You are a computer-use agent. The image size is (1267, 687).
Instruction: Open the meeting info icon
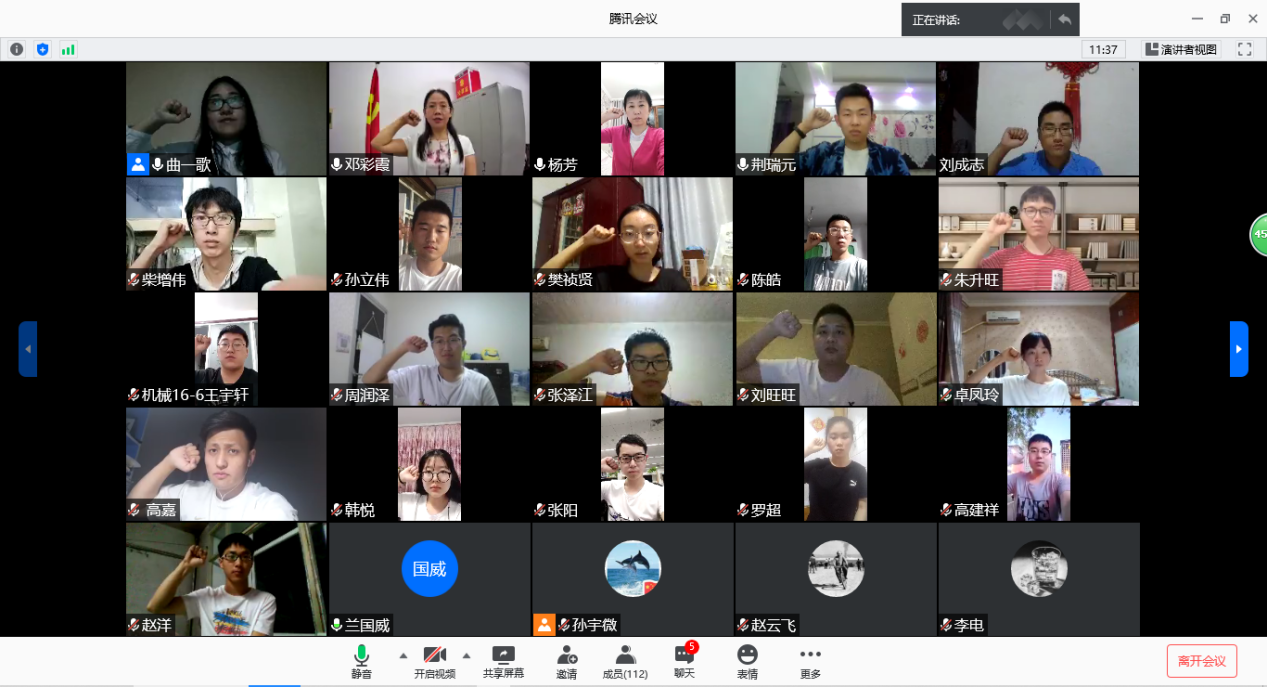(x=17, y=49)
